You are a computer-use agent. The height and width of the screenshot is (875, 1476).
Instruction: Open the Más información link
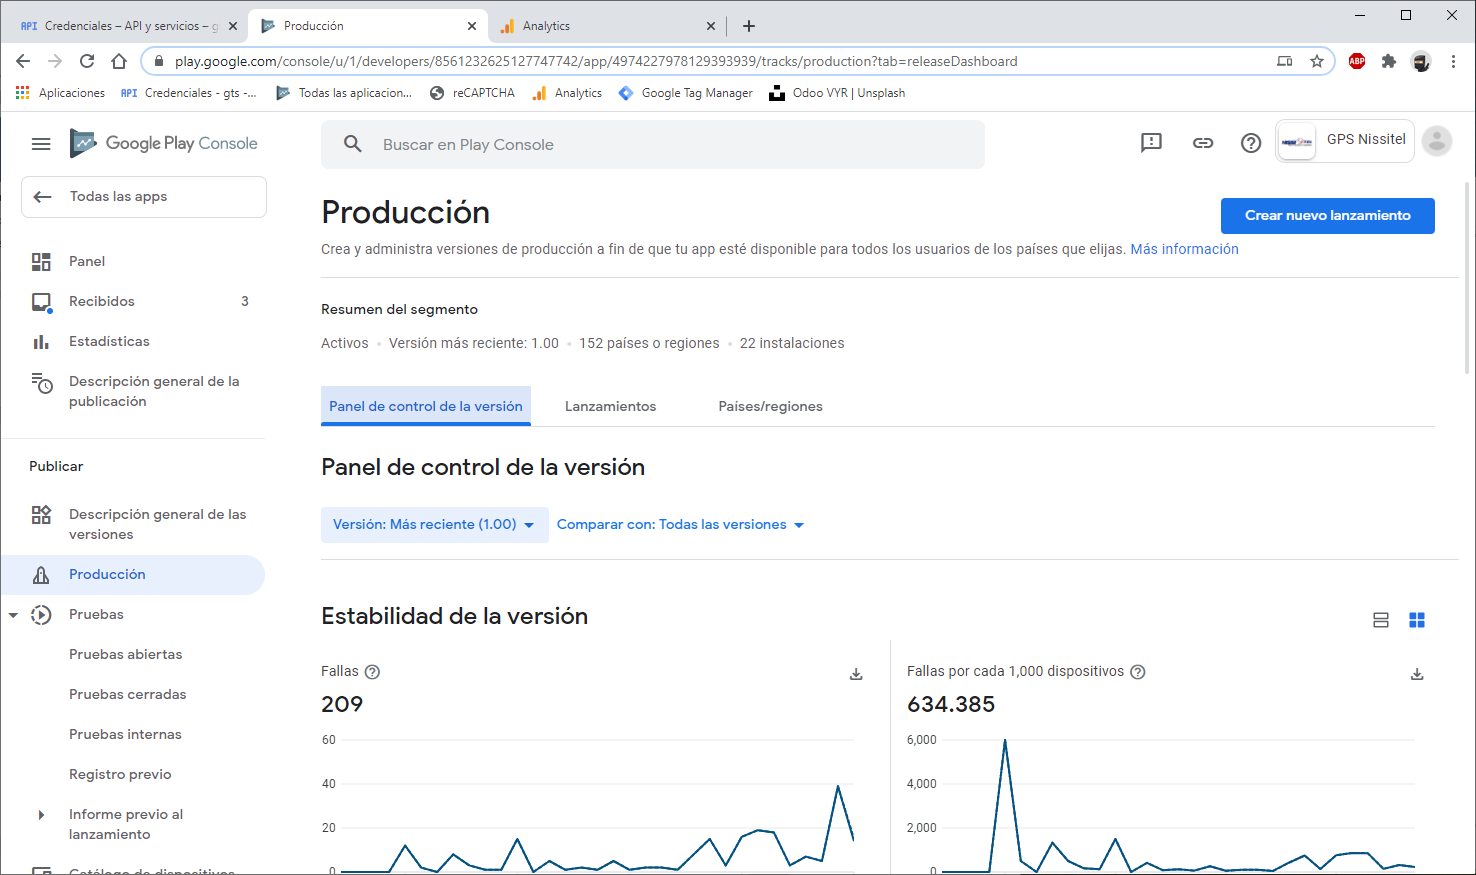pyautogui.click(x=1184, y=249)
